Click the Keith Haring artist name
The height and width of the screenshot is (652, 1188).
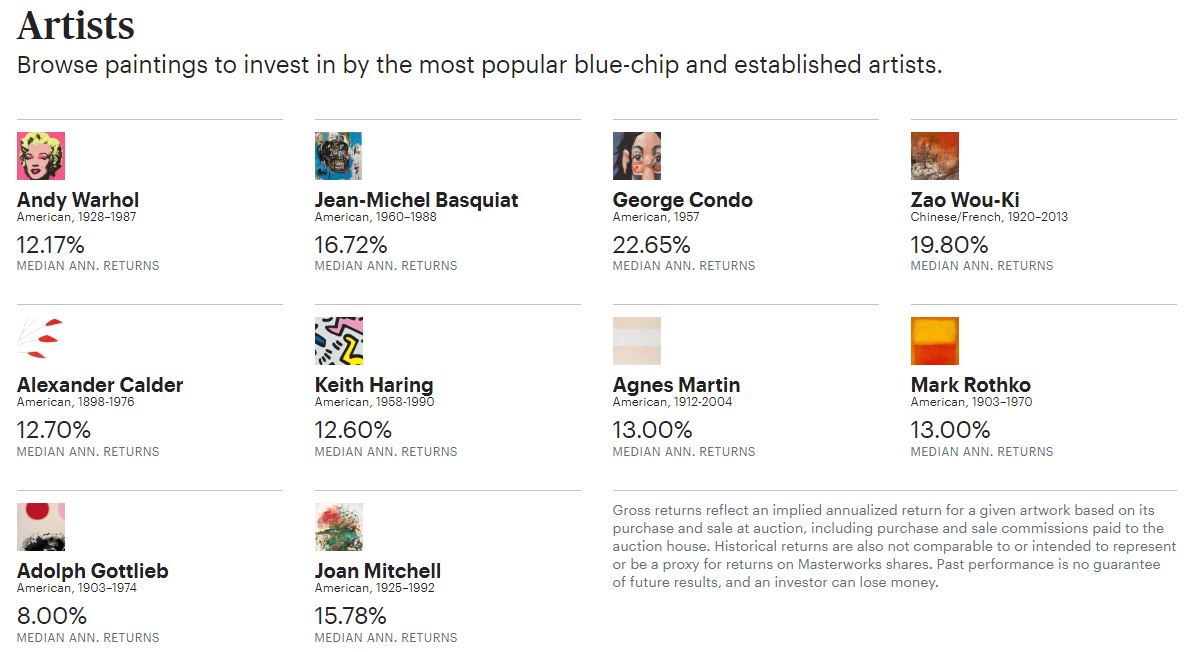[374, 385]
